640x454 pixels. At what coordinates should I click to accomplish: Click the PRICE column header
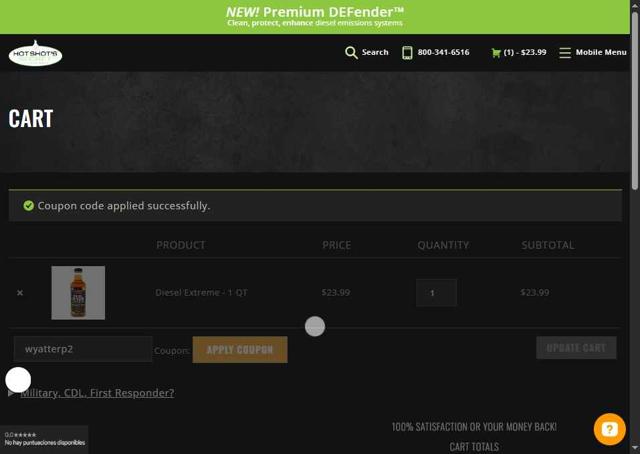(336, 245)
